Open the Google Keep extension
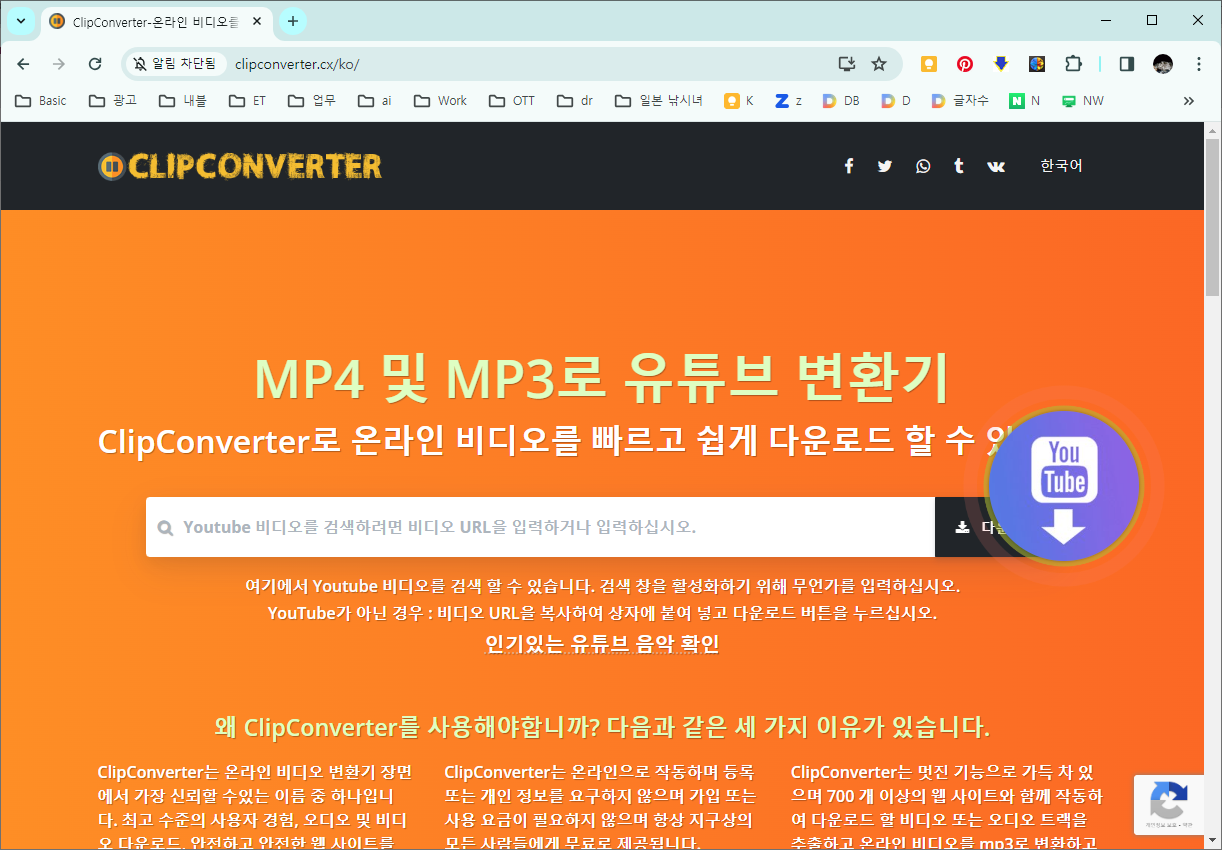The height and width of the screenshot is (850, 1222). click(929, 64)
